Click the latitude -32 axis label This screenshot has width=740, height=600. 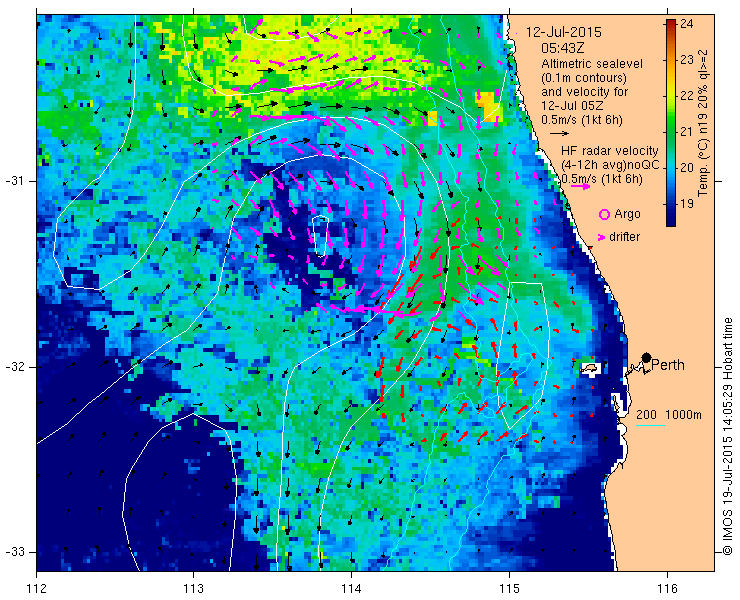click(x=15, y=367)
